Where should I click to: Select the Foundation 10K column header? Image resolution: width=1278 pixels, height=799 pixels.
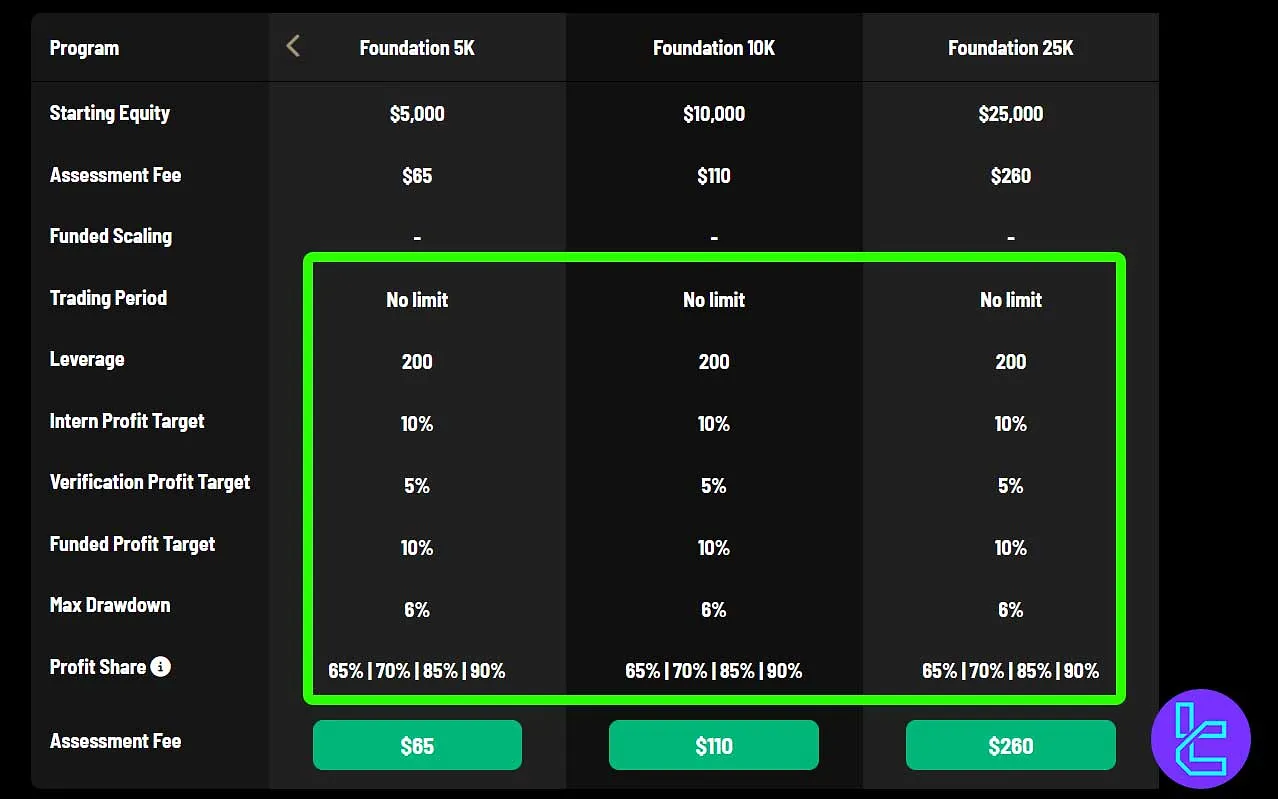pyautogui.click(x=713, y=47)
